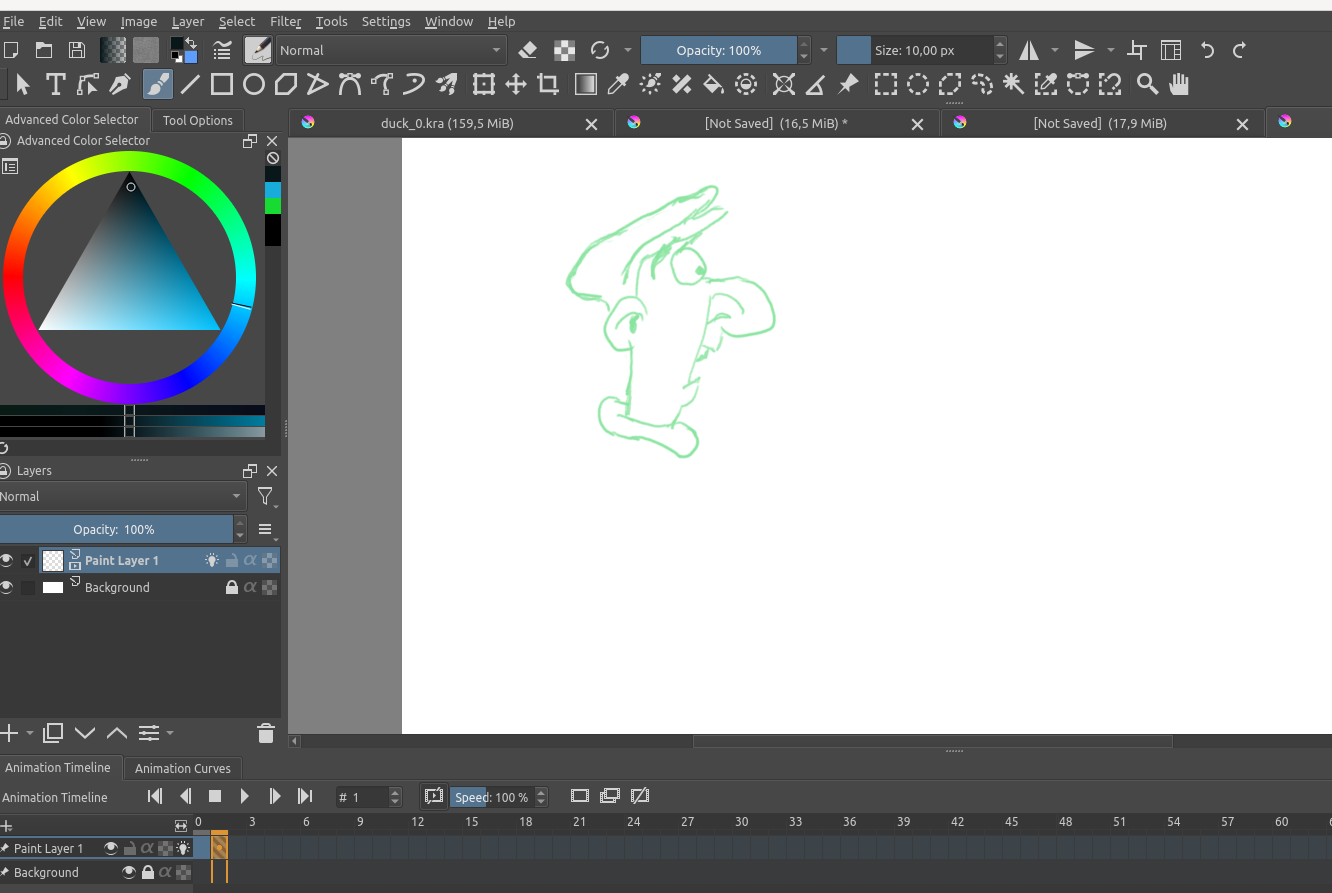
Task: Select the Text tool
Action: pos(56,85)
